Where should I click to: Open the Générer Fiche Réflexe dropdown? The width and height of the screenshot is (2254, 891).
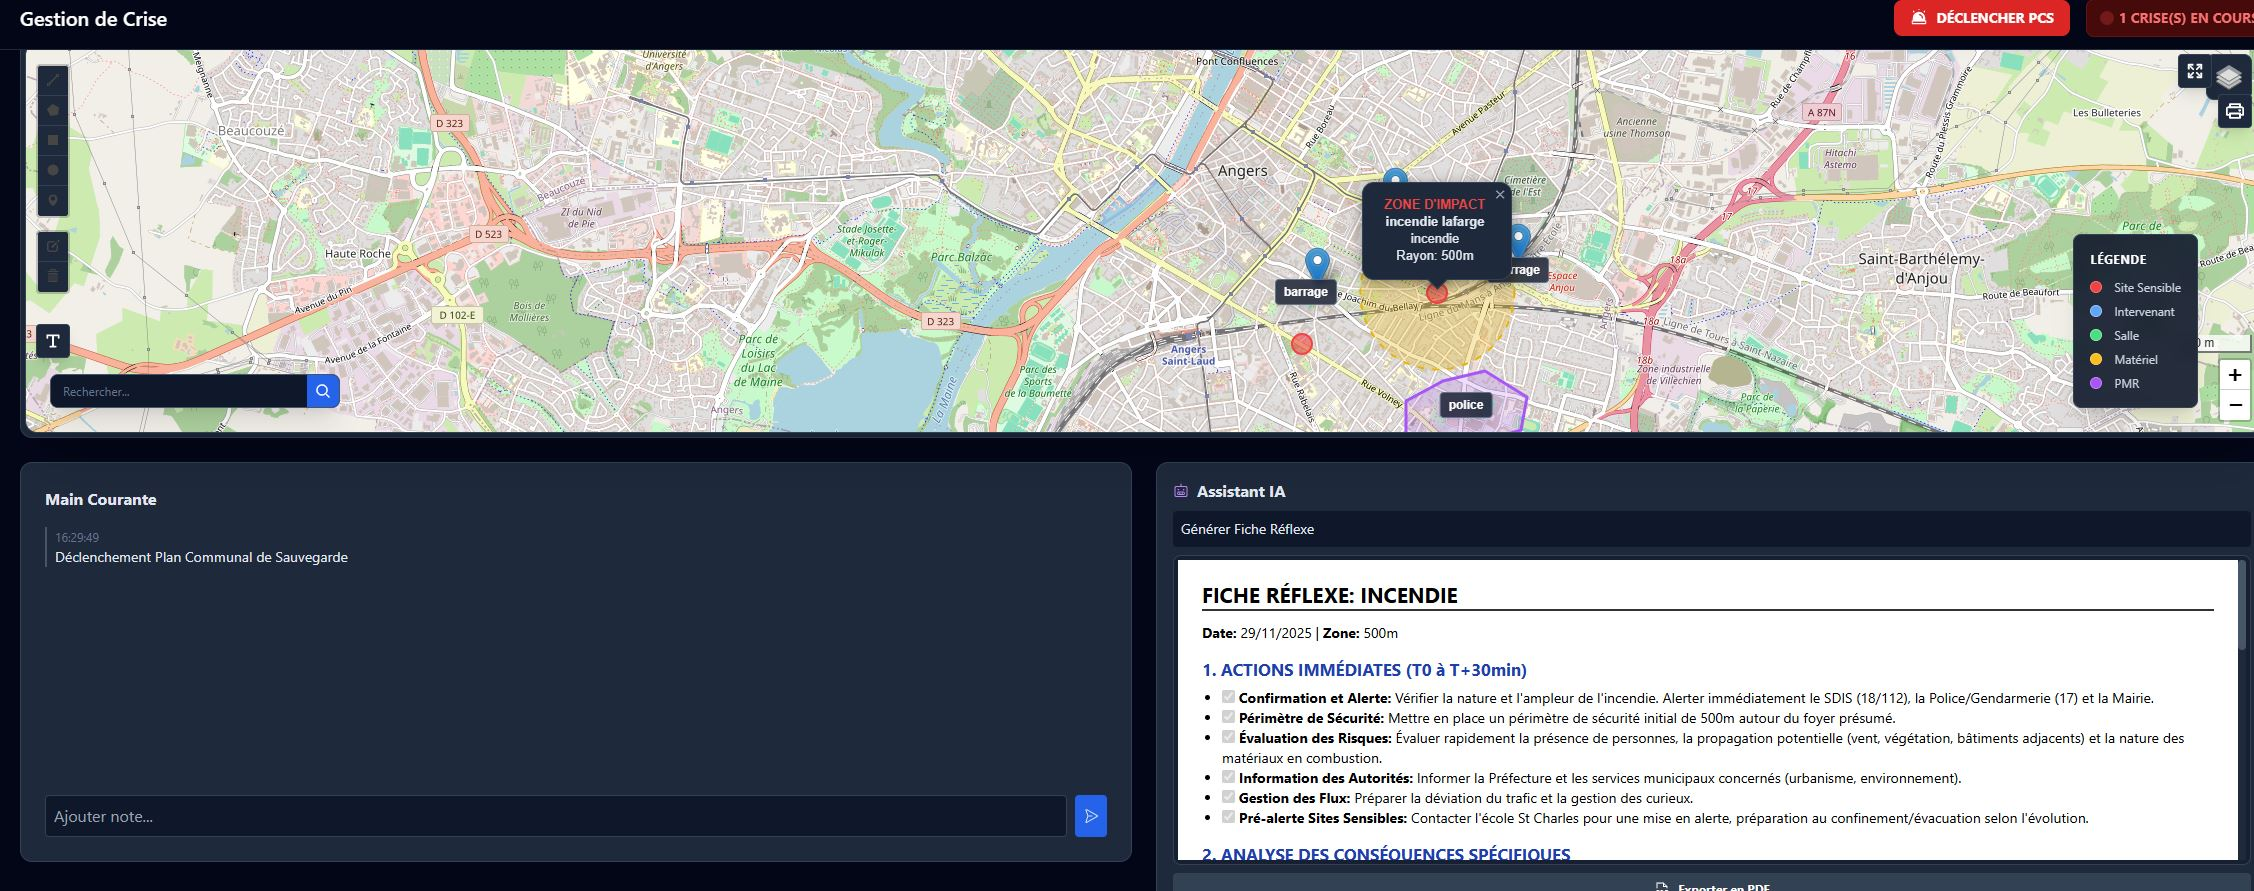[1710, 529]
